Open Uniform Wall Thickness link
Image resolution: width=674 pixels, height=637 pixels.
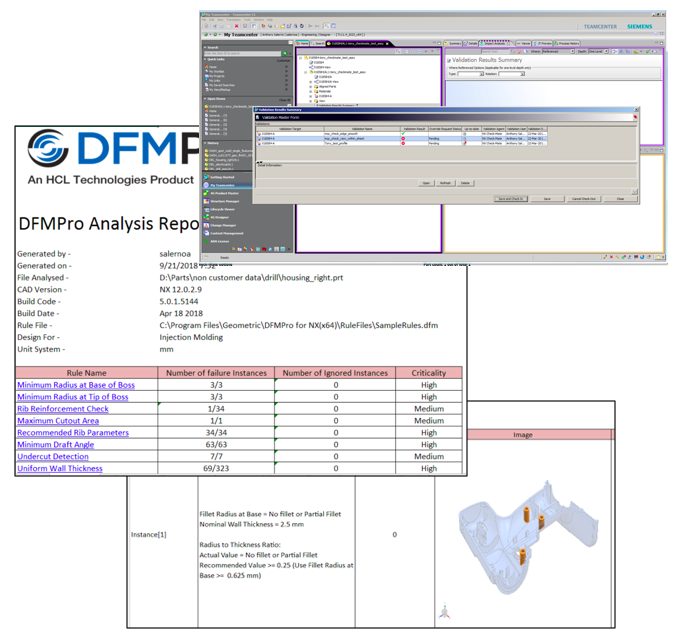tap(60, 469)
